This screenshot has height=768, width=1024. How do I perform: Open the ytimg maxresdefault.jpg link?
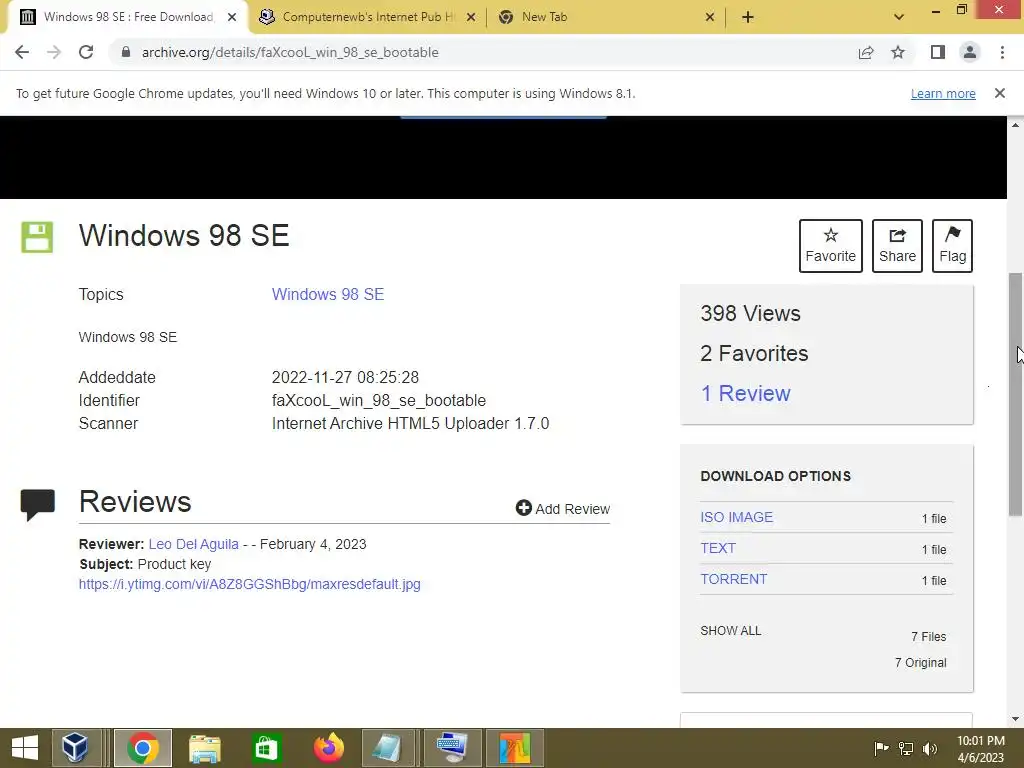click(249, 584)
